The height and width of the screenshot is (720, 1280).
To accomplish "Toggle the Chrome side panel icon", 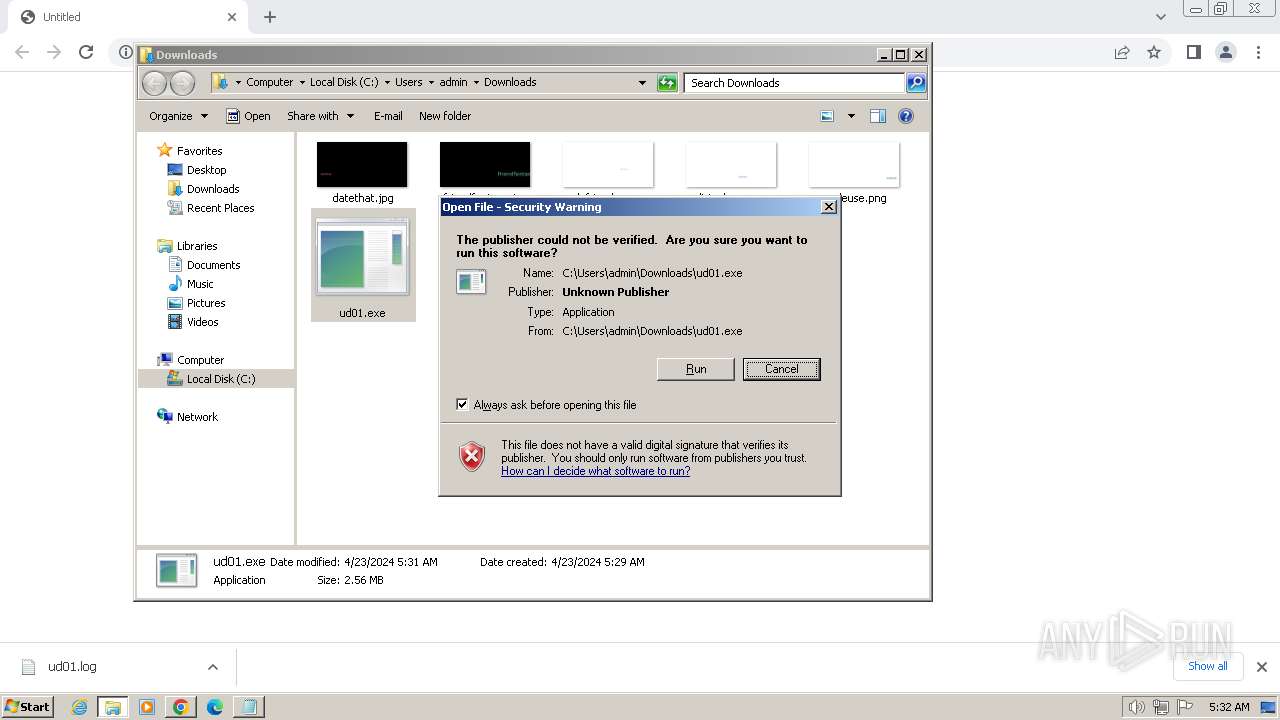I will [1193, 52].
